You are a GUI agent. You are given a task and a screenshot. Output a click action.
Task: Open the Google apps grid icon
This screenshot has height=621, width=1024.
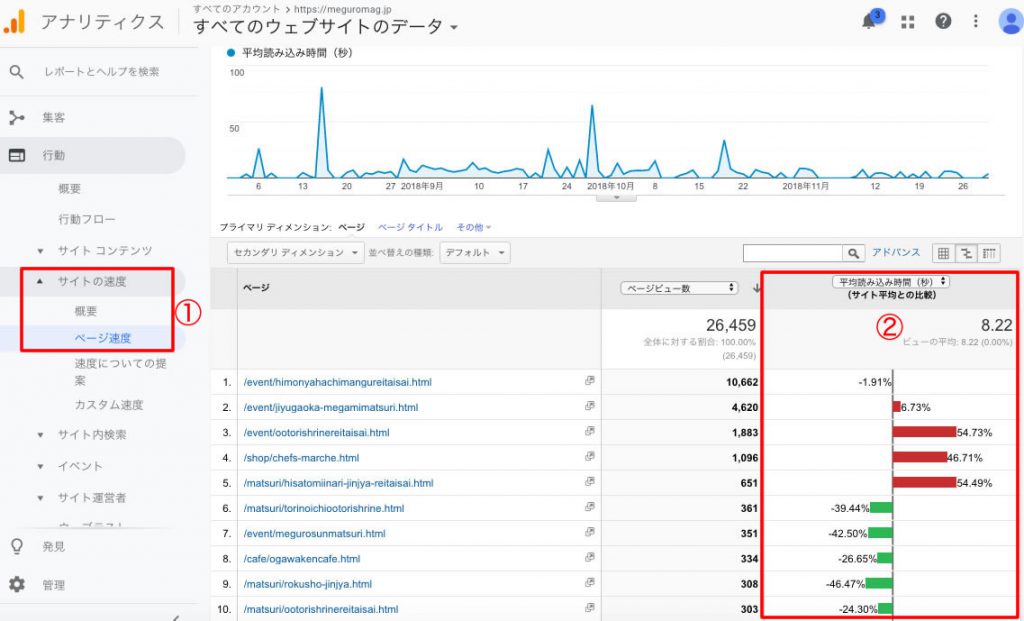[x=908, y=22]
